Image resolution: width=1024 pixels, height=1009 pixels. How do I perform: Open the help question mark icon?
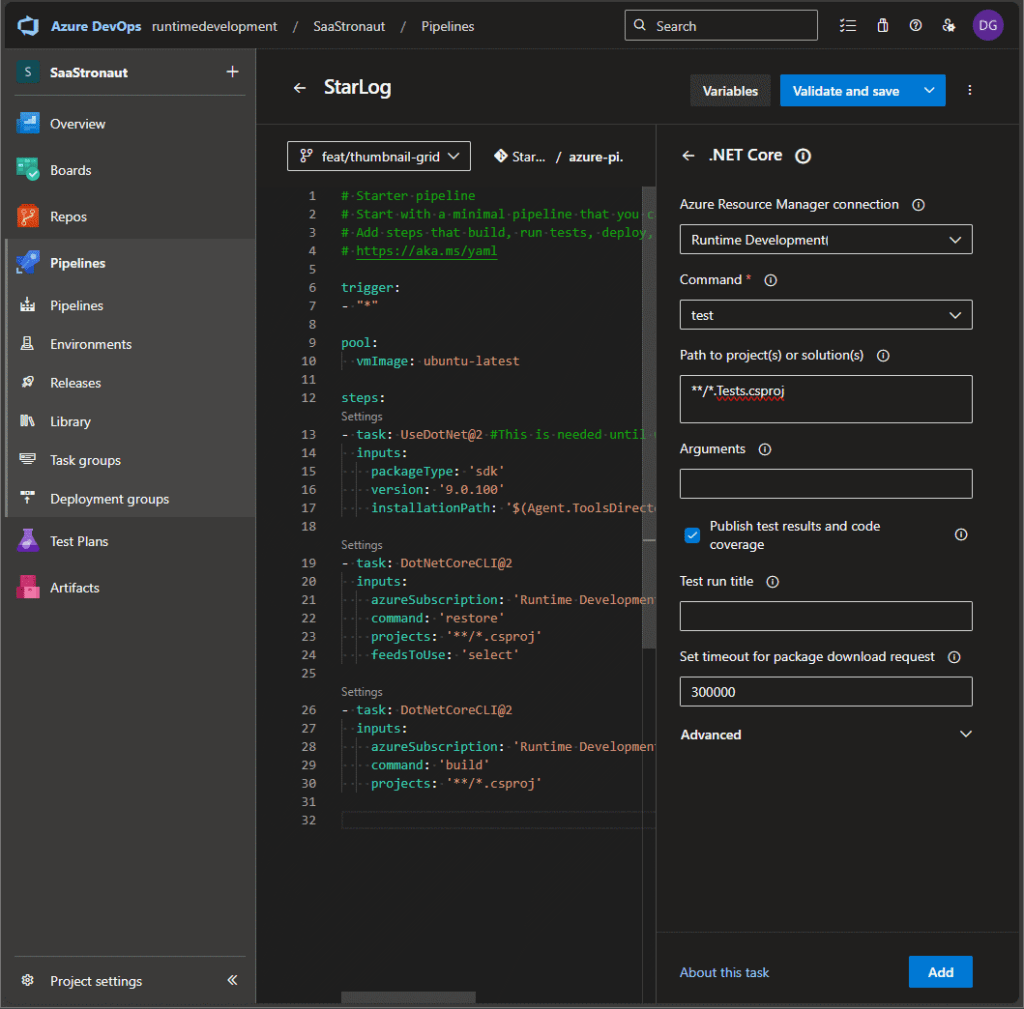pyautogui.click(x=915, y=26)
